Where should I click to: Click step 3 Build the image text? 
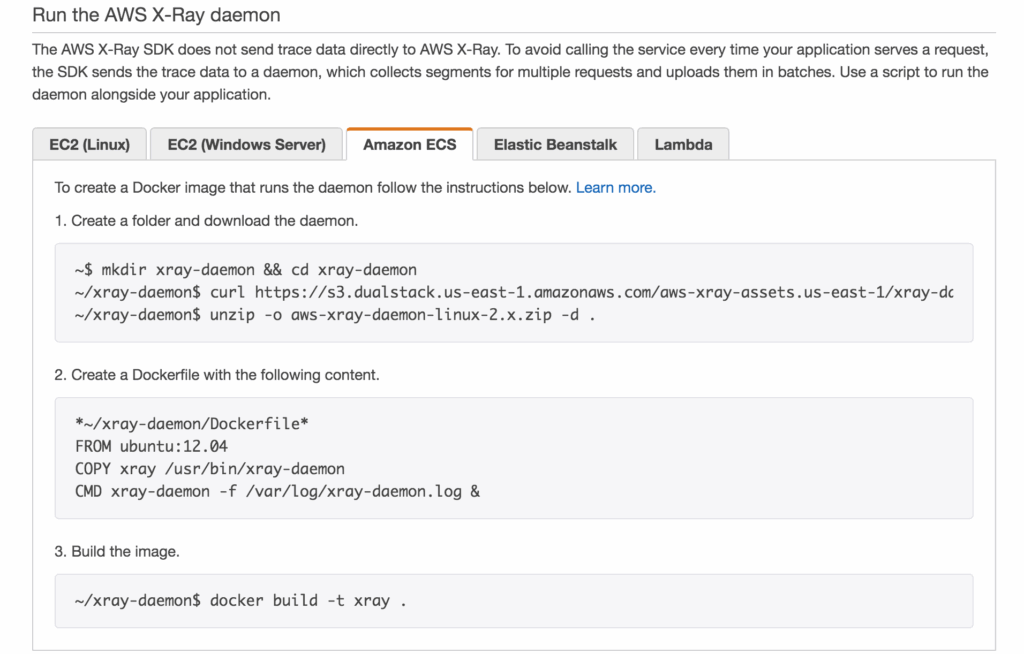(x=117, y=552)
